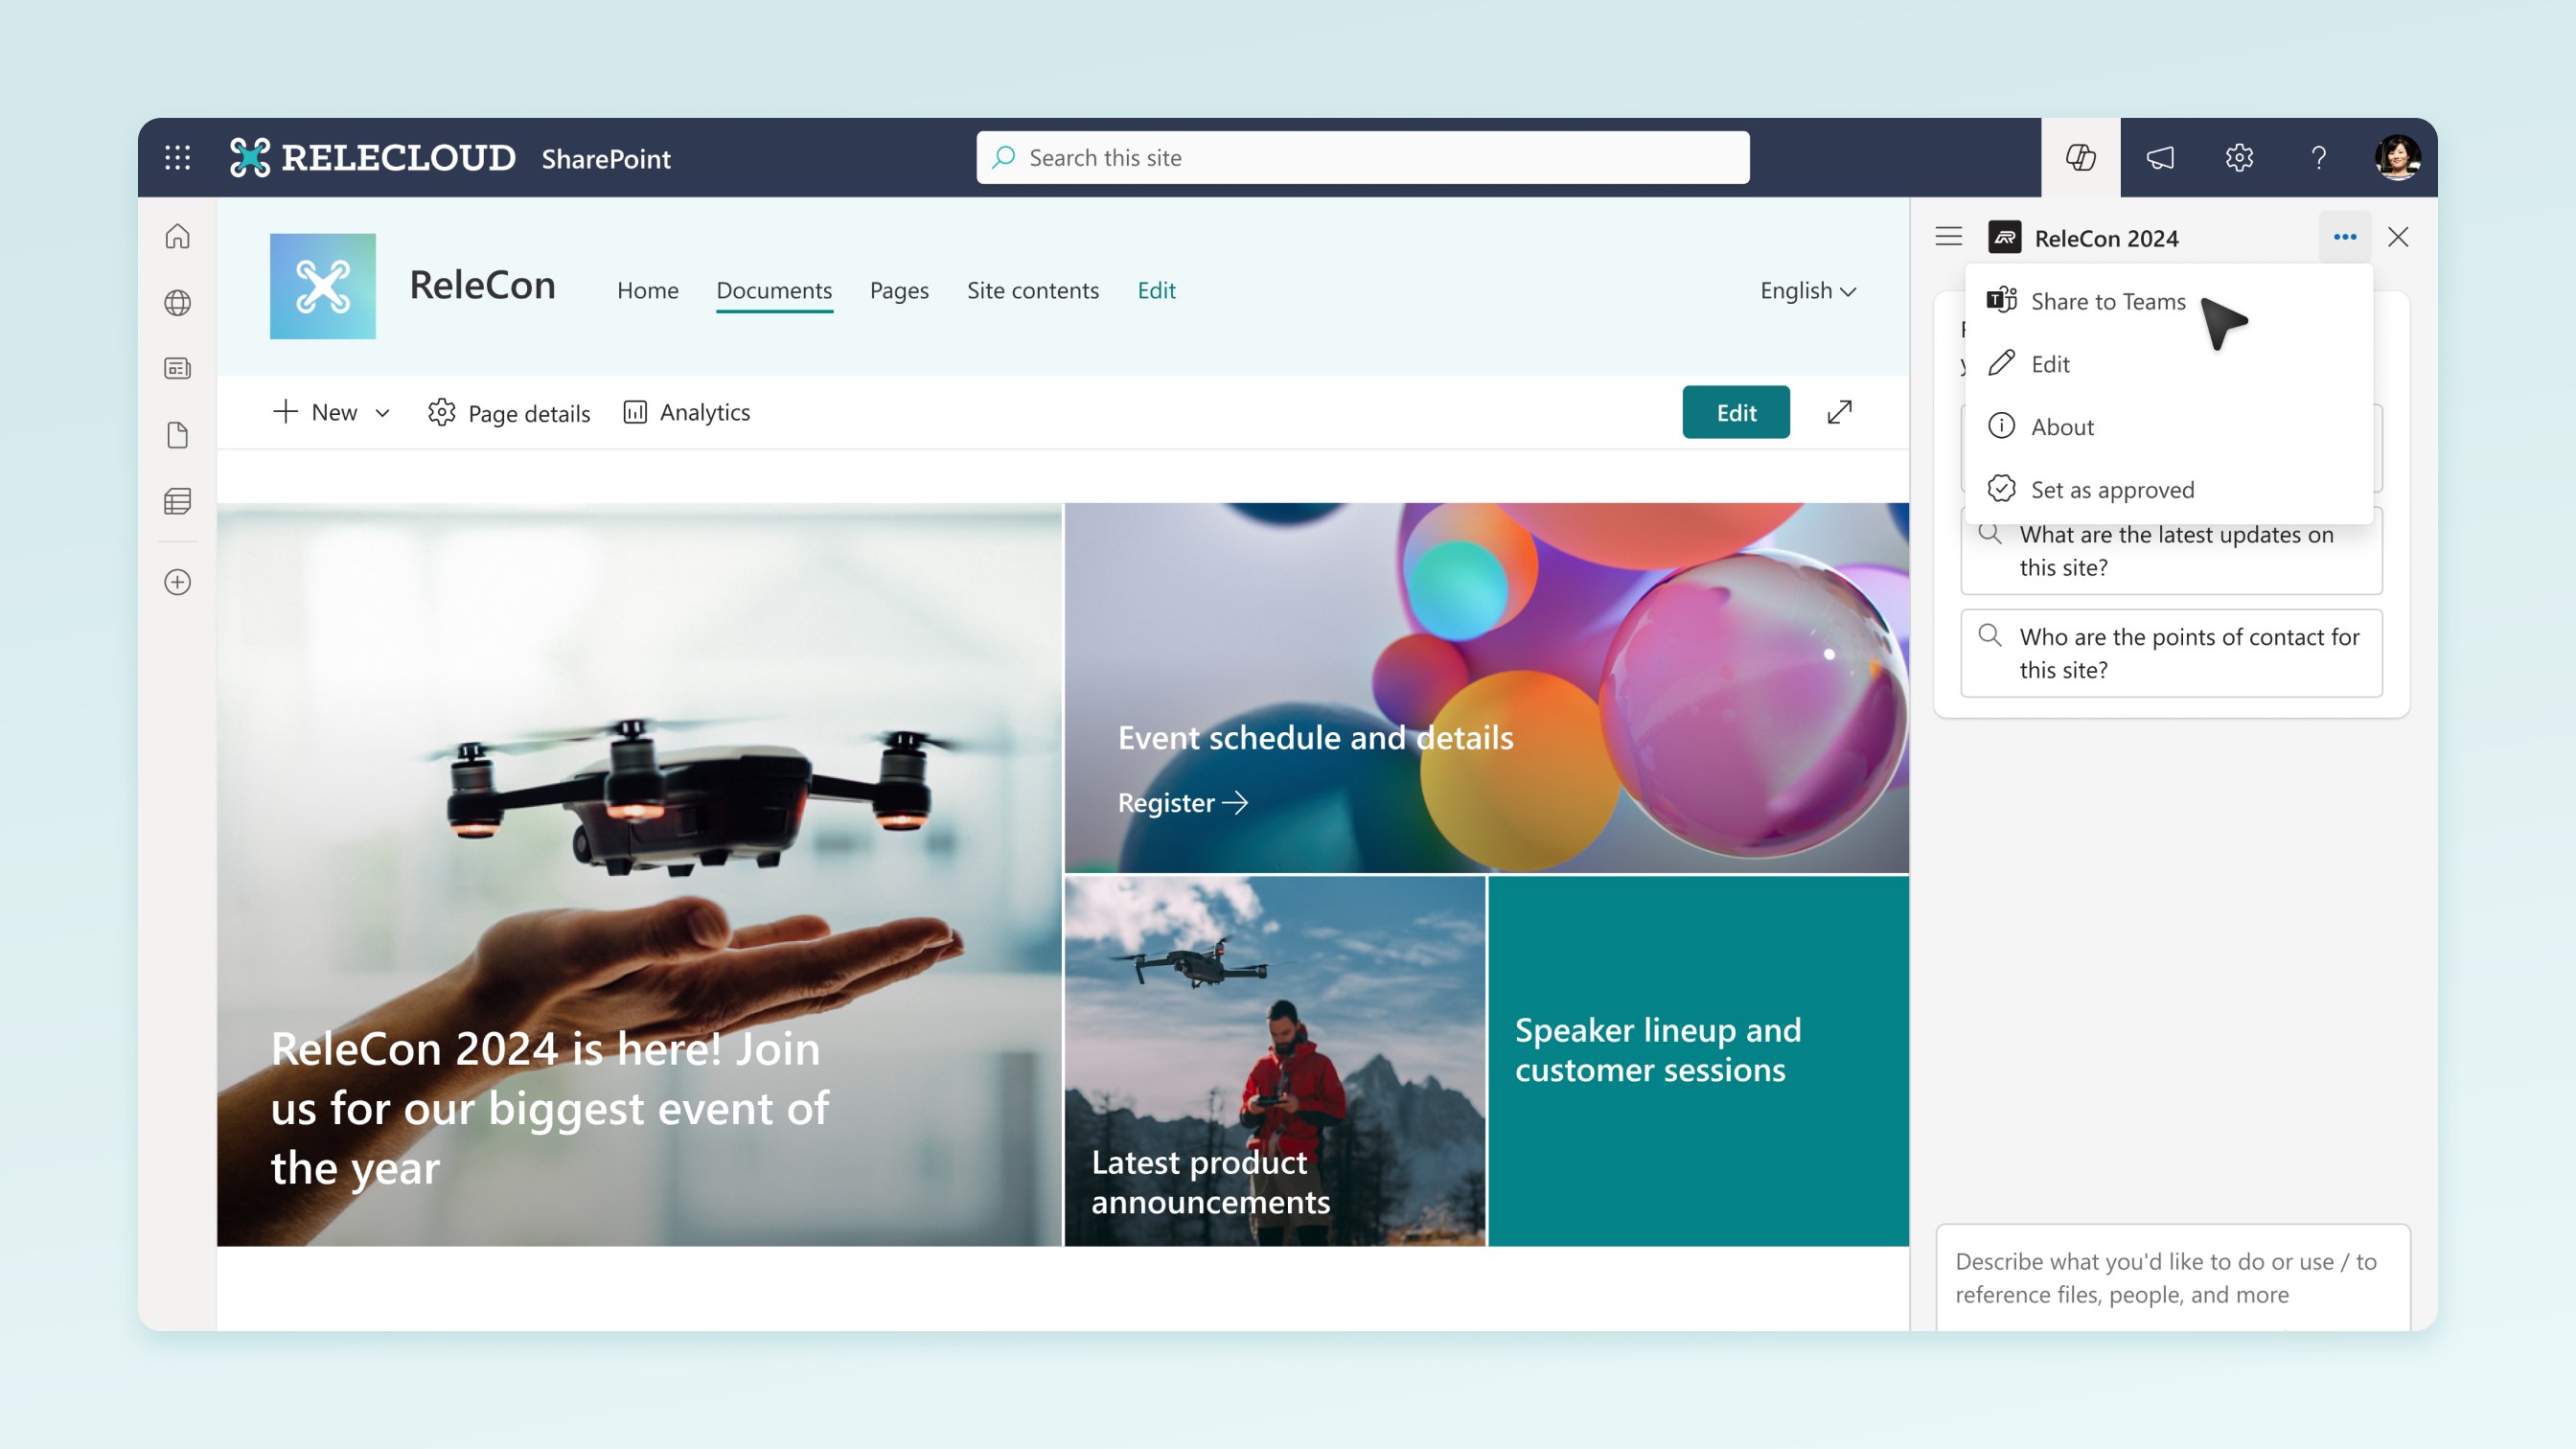This screenshot has width=2576, height=1449.
Task: Click the SharePoint grid app launcher icon
Action: point(177,157)
